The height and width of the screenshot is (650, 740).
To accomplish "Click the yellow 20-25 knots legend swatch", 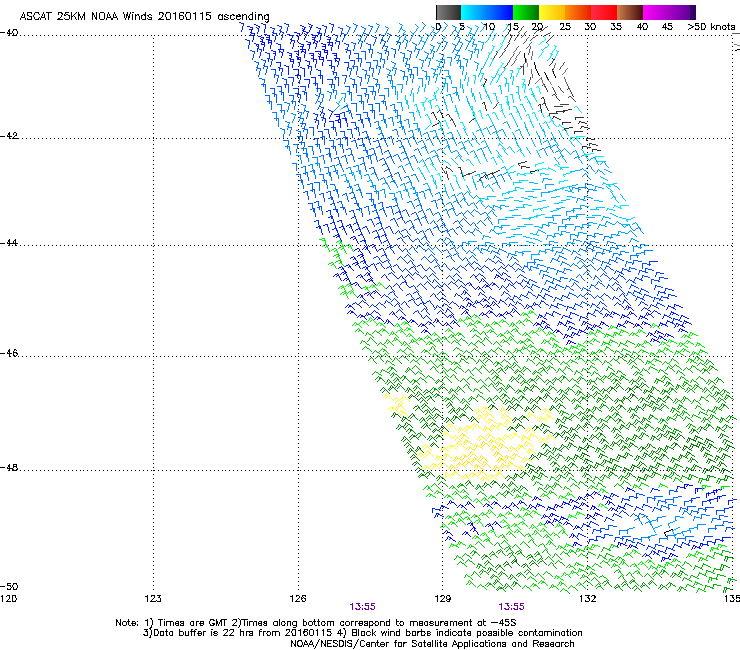I will coord(552,12).
